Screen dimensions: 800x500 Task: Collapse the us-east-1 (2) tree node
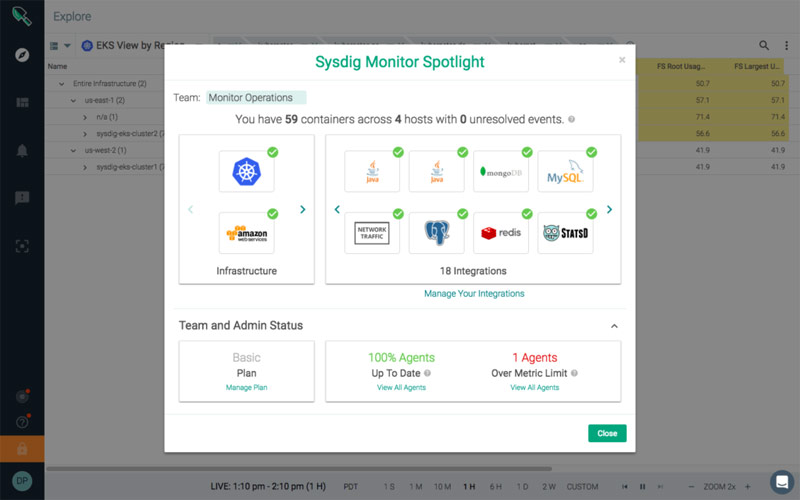pos(73,101)
